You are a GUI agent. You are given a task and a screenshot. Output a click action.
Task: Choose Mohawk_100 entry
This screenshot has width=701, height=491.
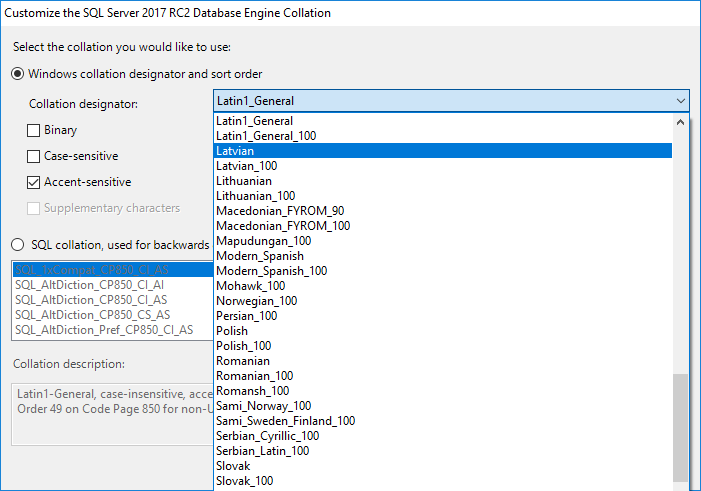click(443, 286)
